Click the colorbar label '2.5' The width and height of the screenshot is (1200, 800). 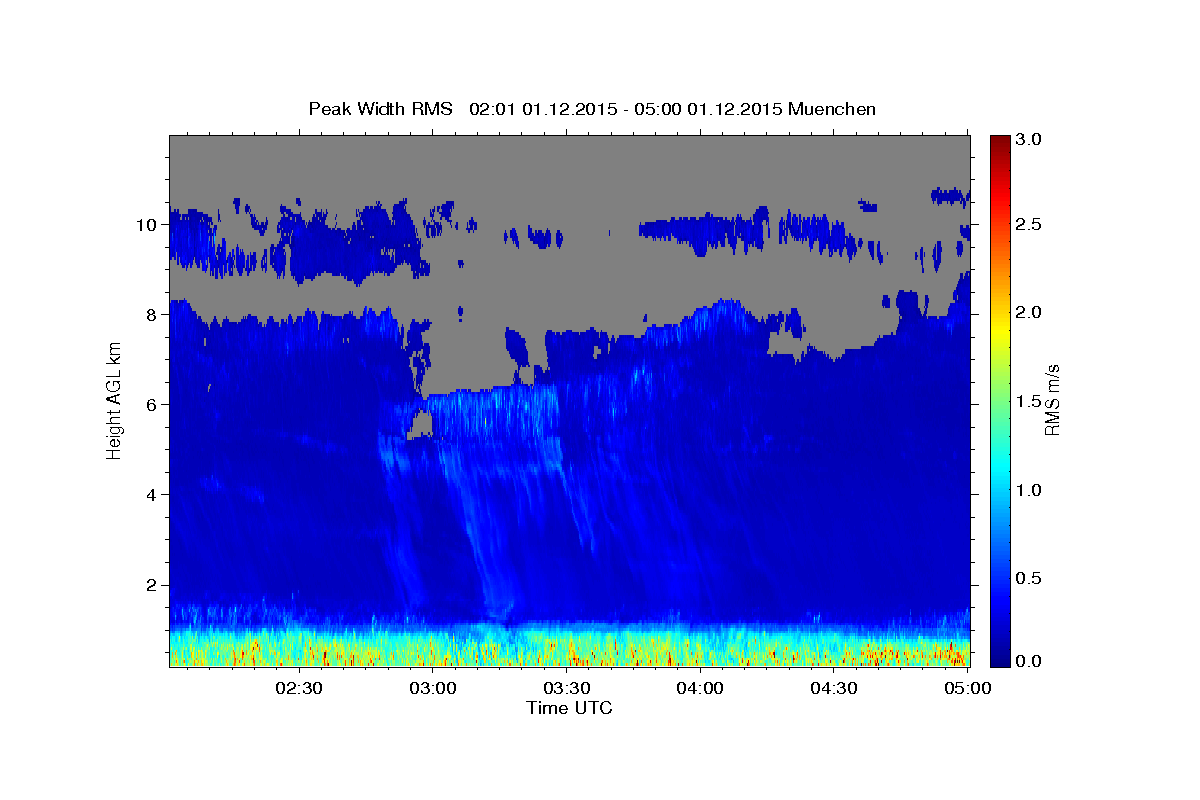(1029, 224)
